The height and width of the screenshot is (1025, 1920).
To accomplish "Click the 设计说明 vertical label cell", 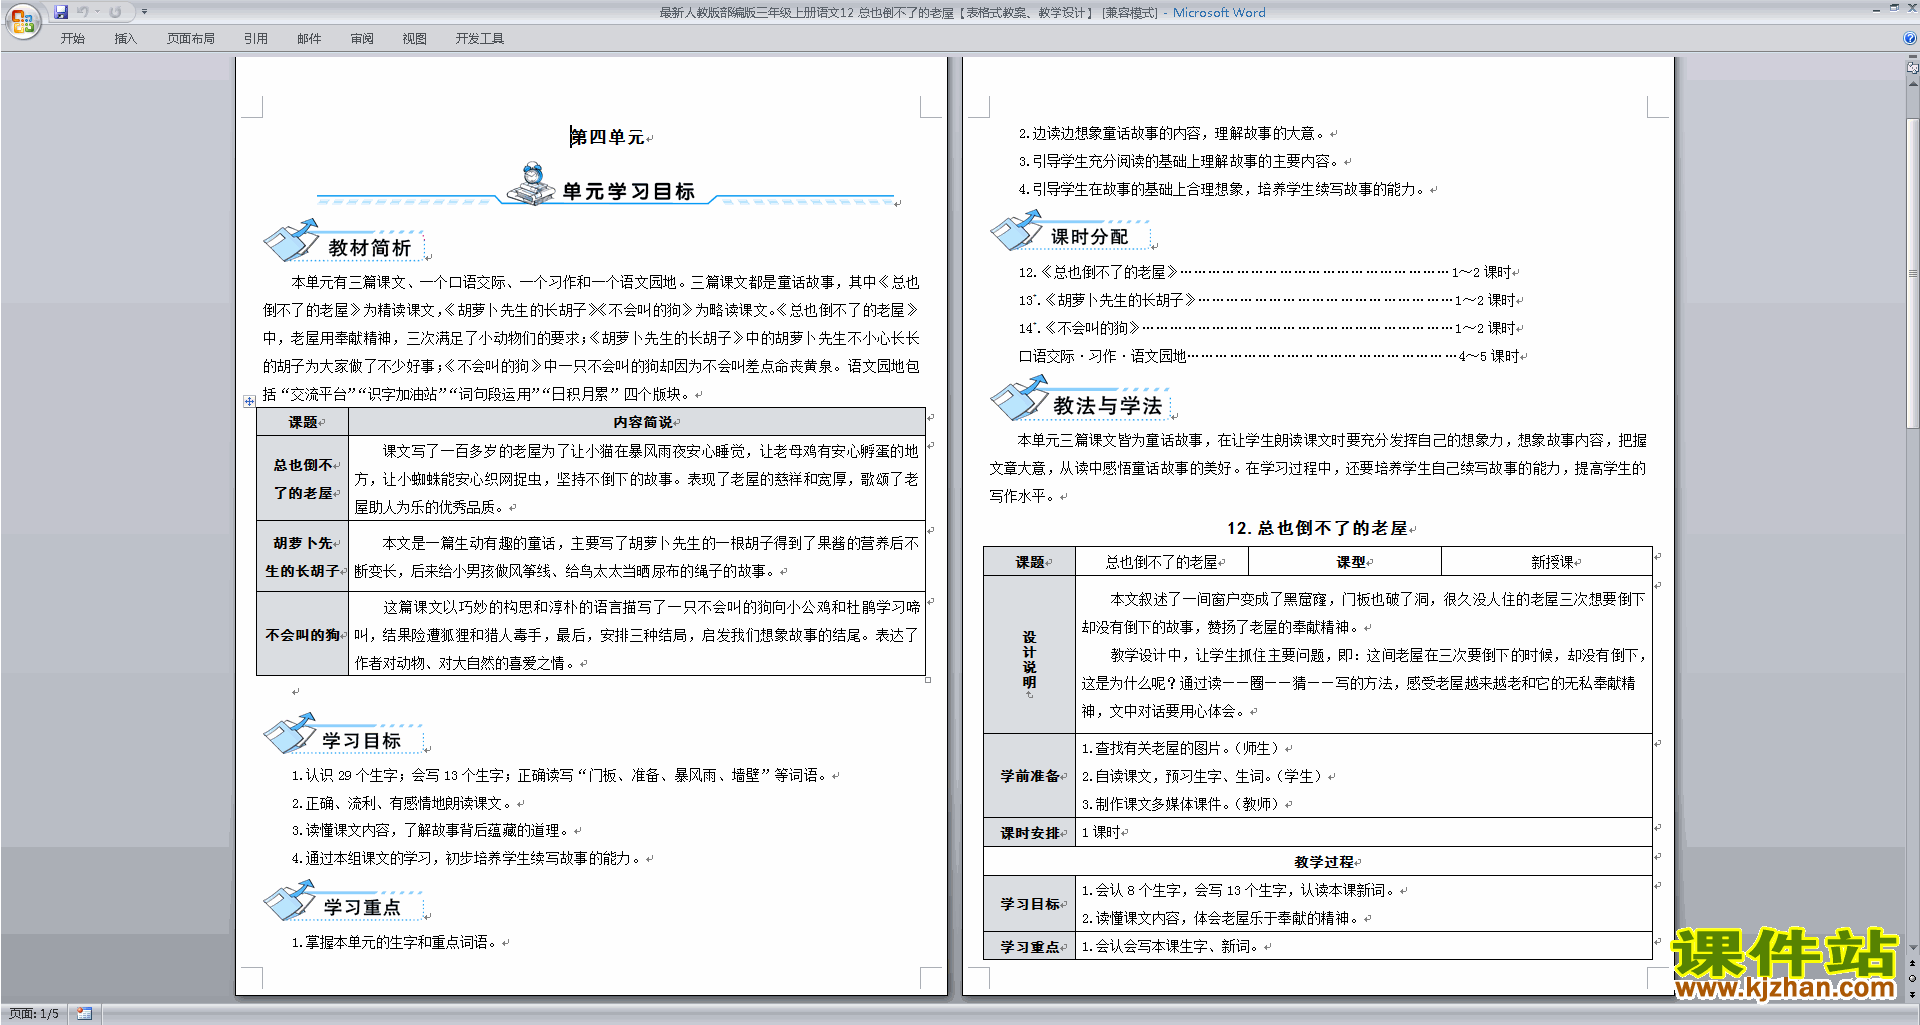I will point(1029,655).
